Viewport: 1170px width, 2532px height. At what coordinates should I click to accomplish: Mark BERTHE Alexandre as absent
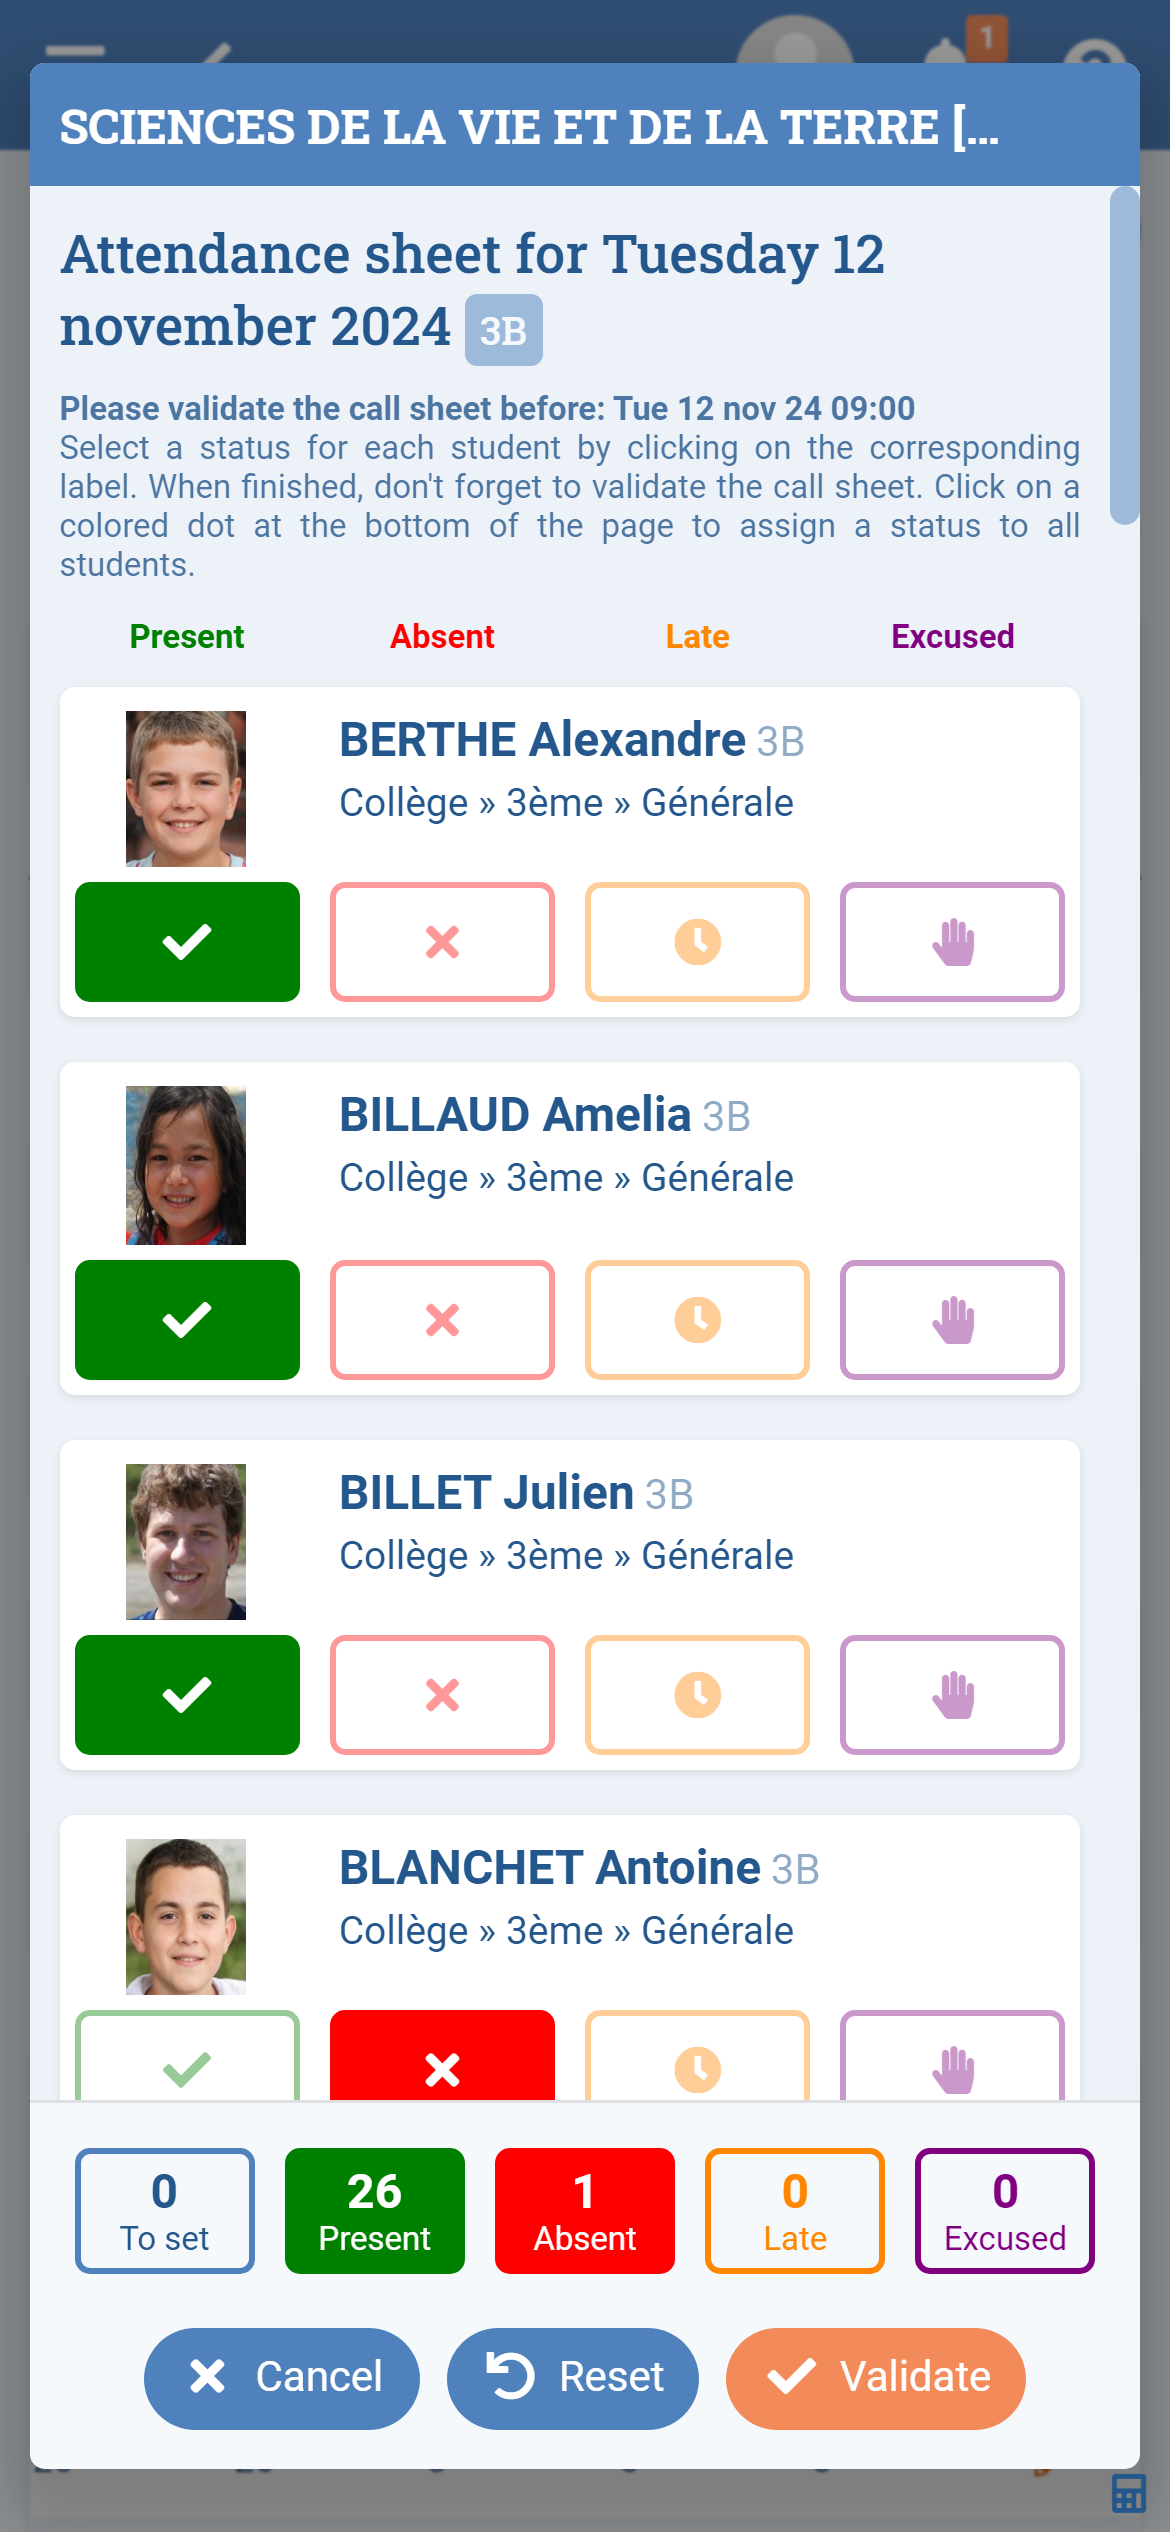[x=442, y=942]
